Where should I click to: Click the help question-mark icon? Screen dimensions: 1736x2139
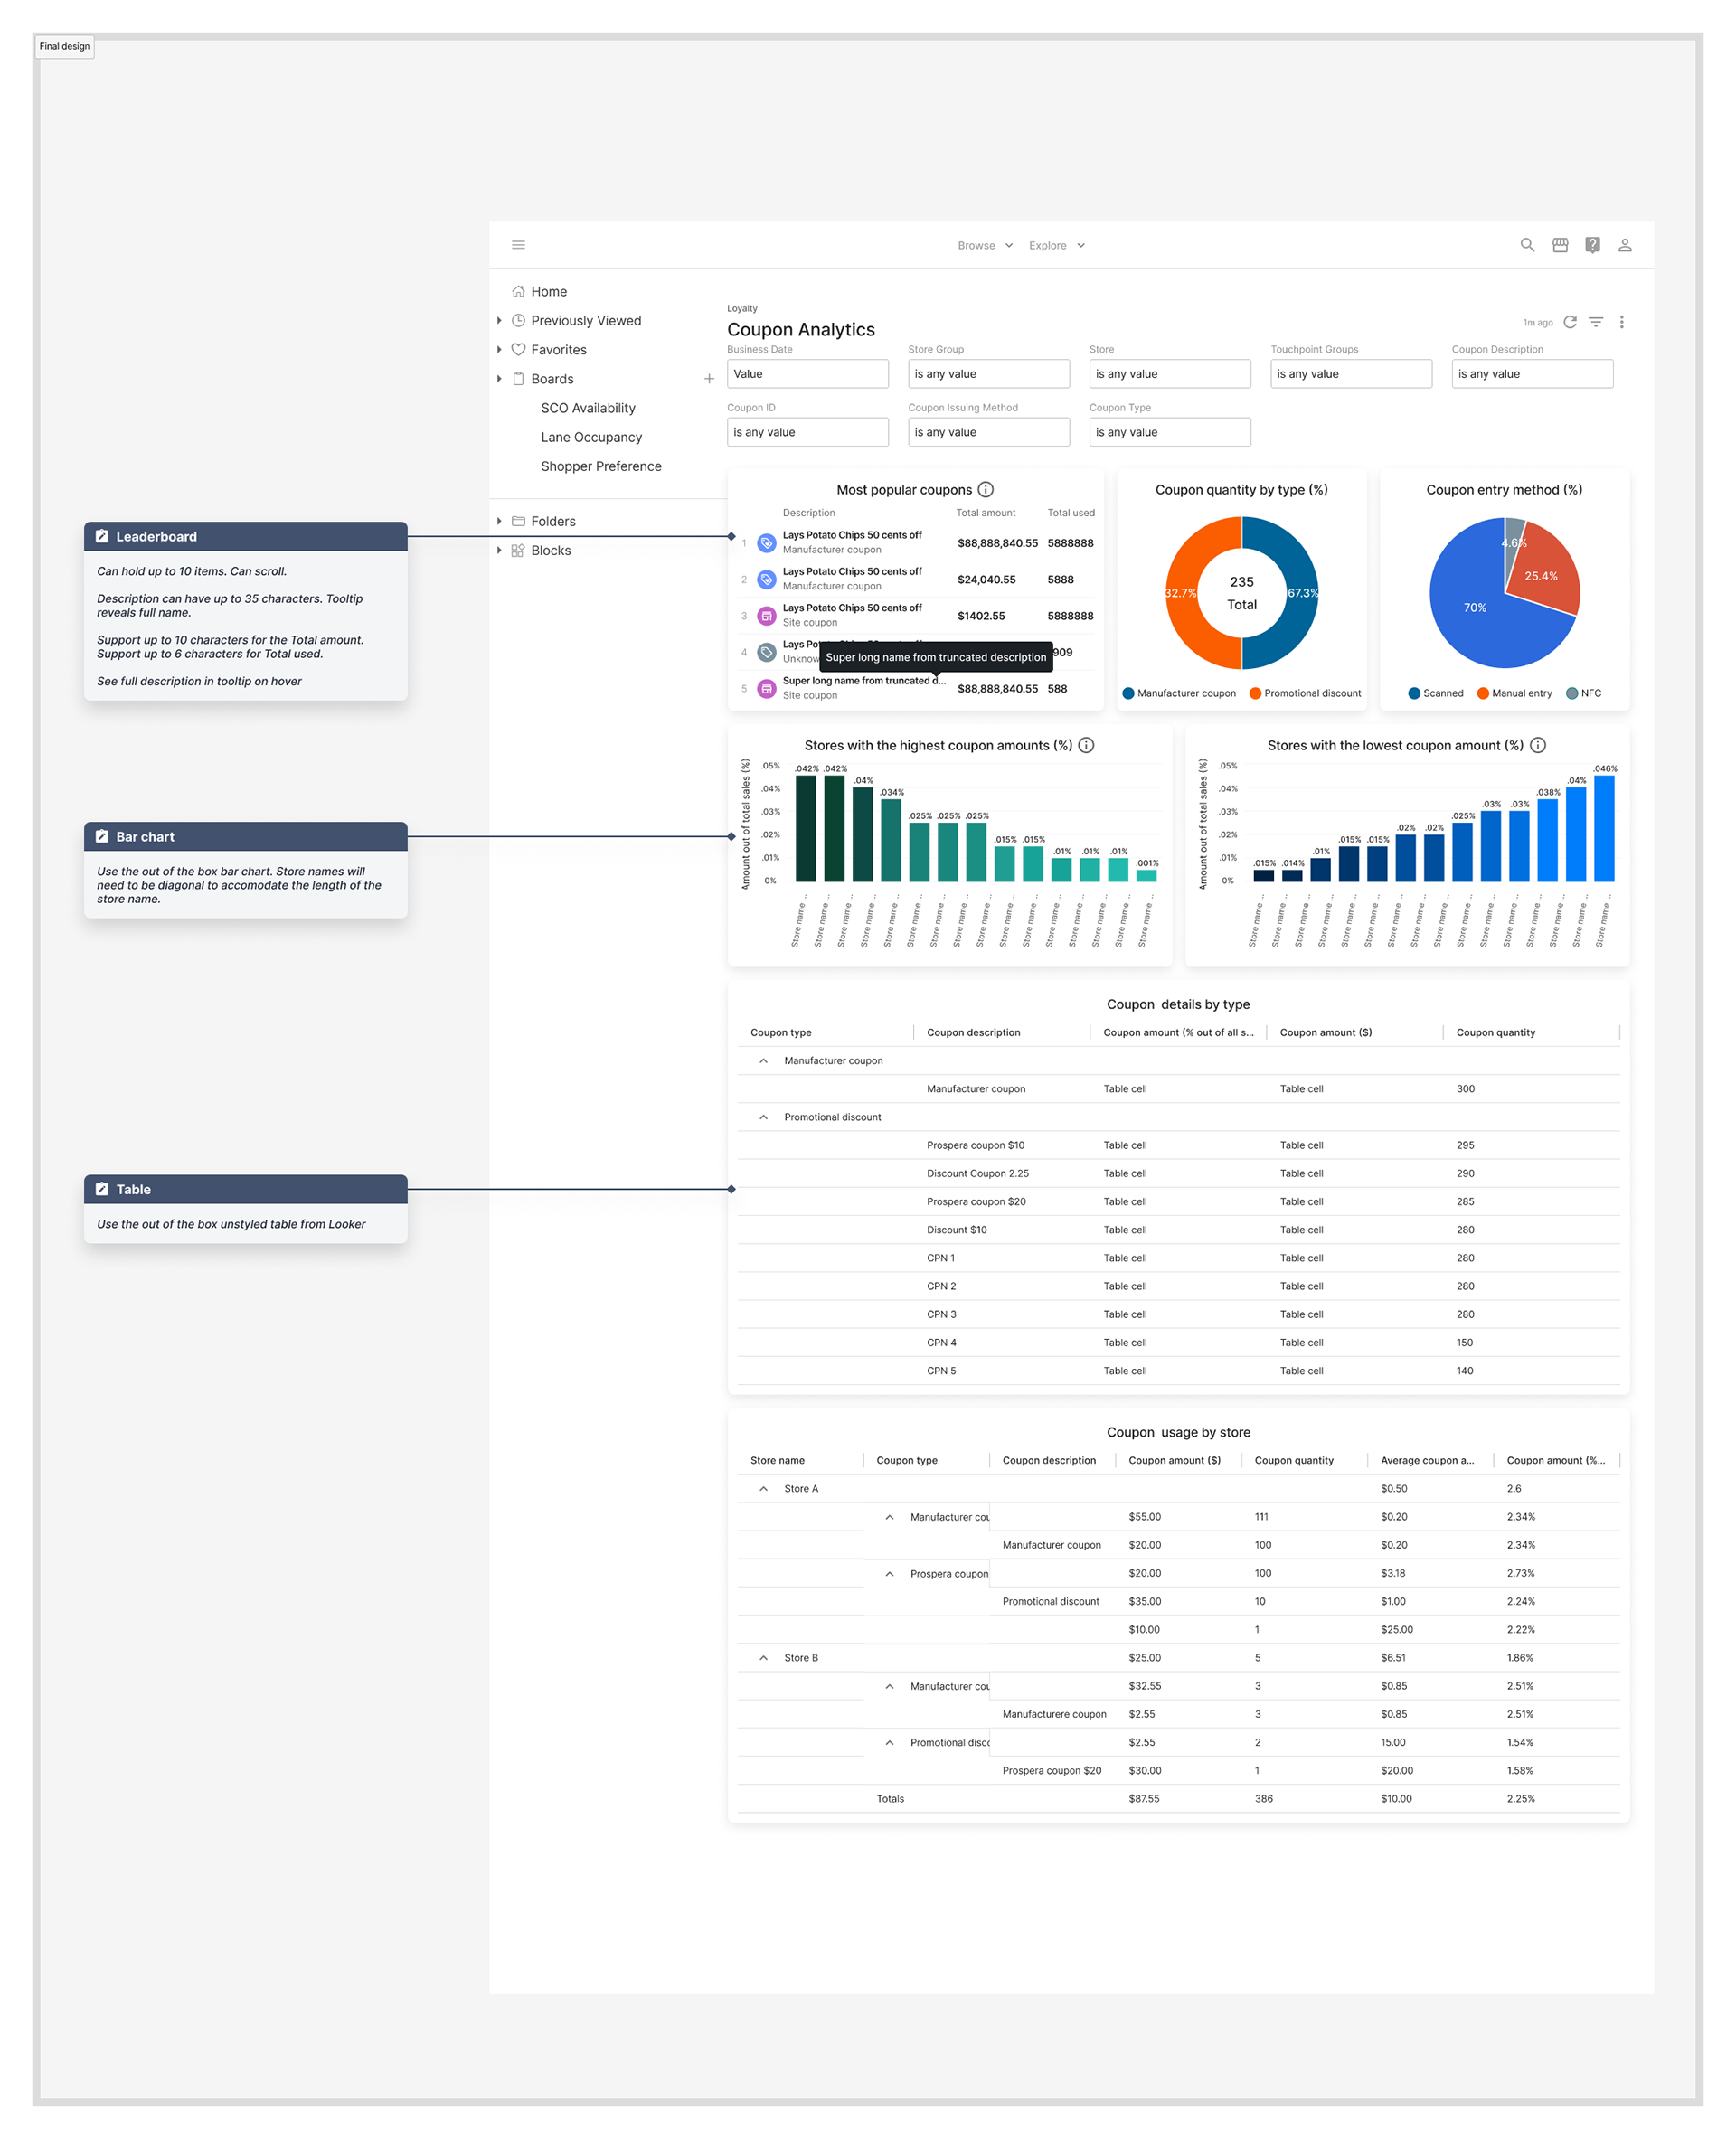click(1592, 245)
